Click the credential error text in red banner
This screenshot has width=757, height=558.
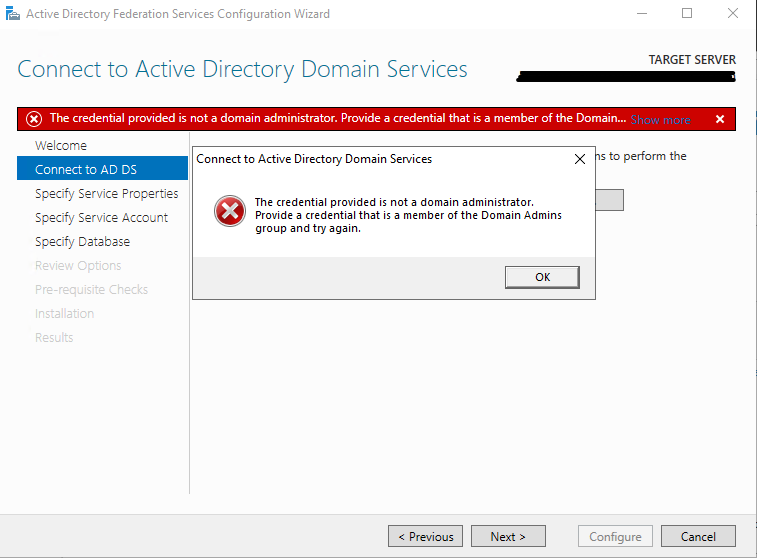(x=338, y=118)
